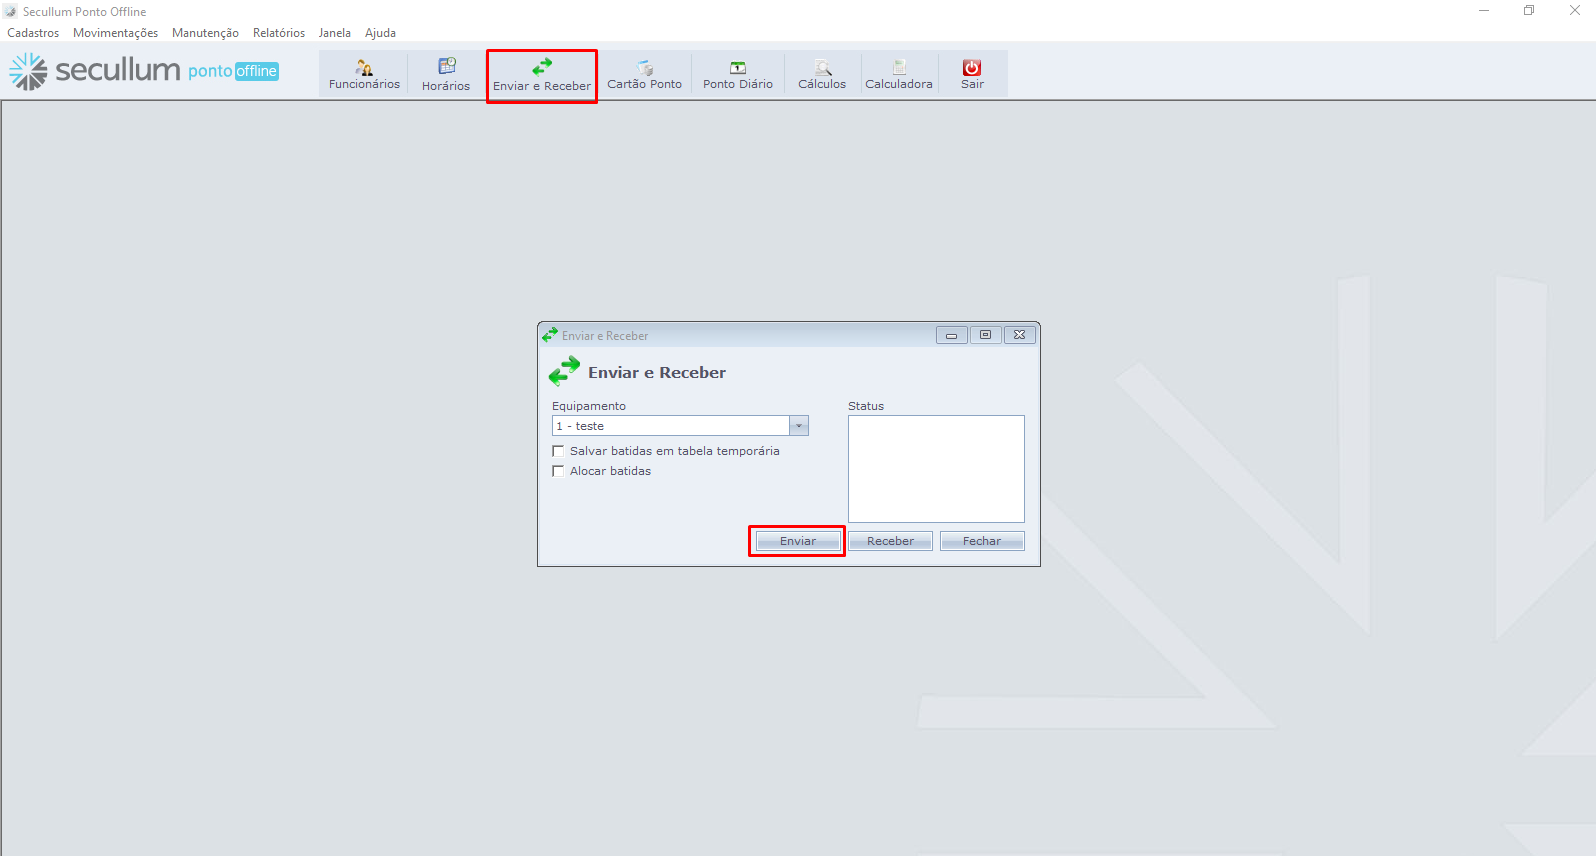1596x856 pixels.
Task: Enable Salvar batidas em tabela temporária
Action: [559, 451]
